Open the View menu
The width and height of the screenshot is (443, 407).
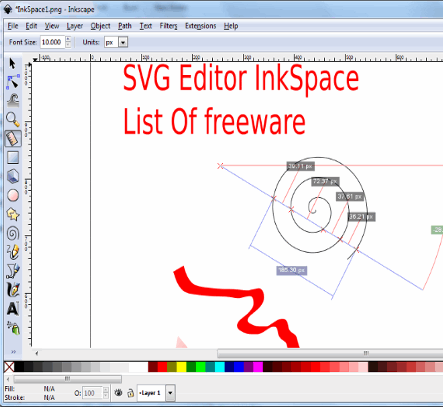(52, 26)
